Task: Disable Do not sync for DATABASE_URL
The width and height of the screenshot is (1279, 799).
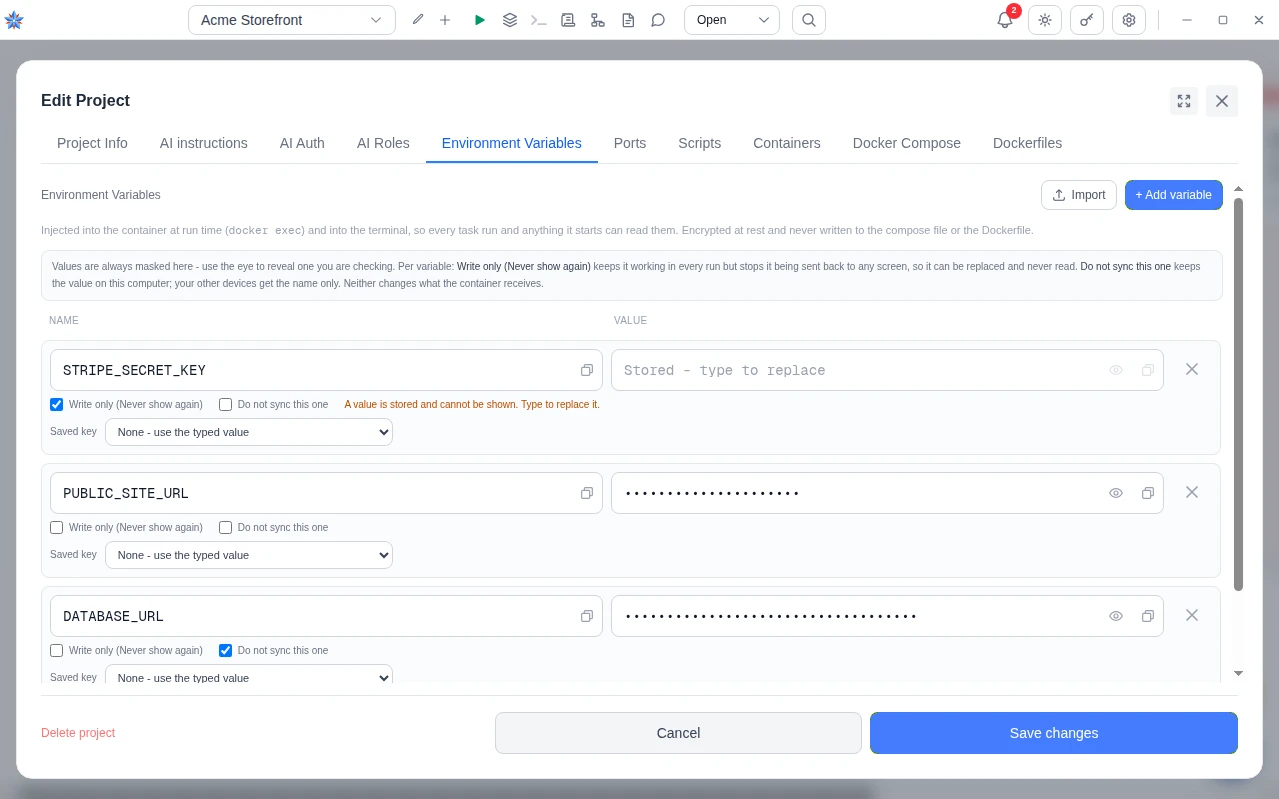Action: (x=226, y=650)
